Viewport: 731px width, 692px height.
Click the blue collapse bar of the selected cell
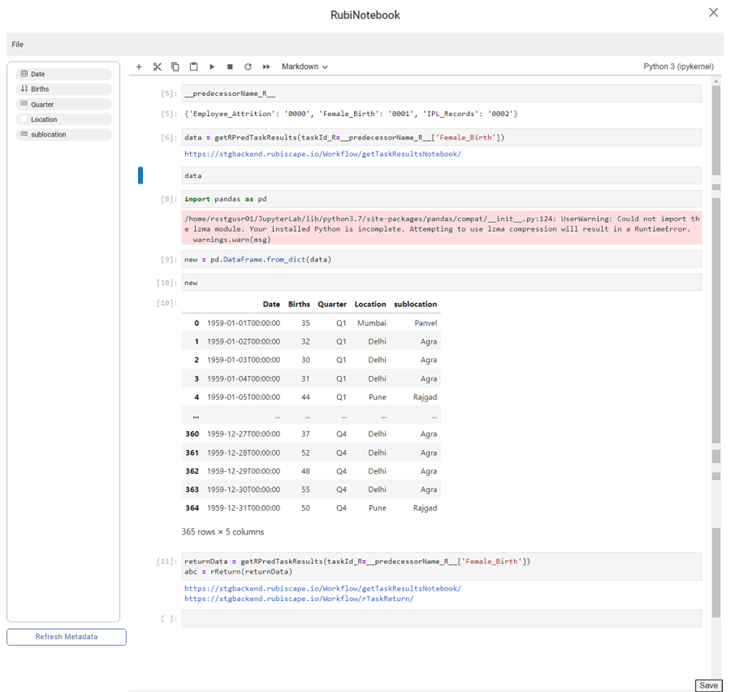coord(140,175)
